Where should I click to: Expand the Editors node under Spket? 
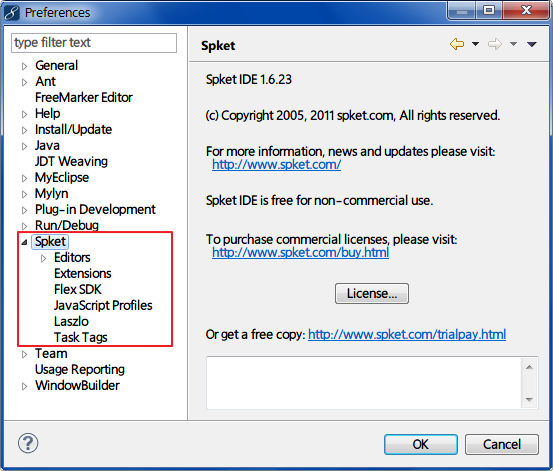43,259
